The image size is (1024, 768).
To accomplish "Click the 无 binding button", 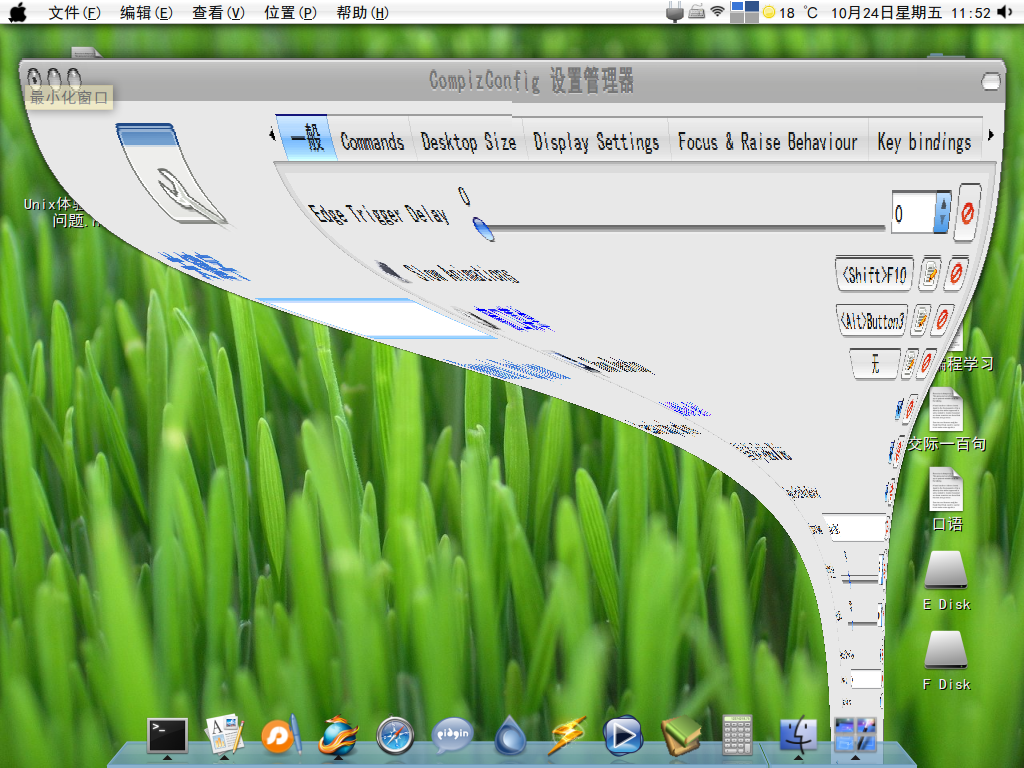I will (875, 364).
